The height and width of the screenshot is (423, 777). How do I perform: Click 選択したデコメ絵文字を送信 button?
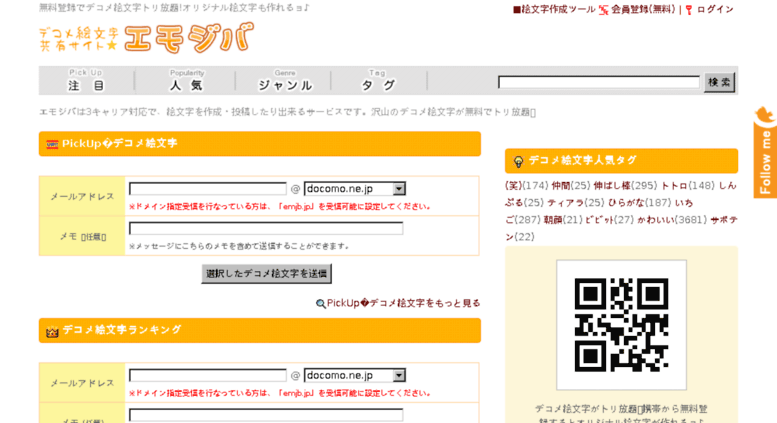(266, 273)
